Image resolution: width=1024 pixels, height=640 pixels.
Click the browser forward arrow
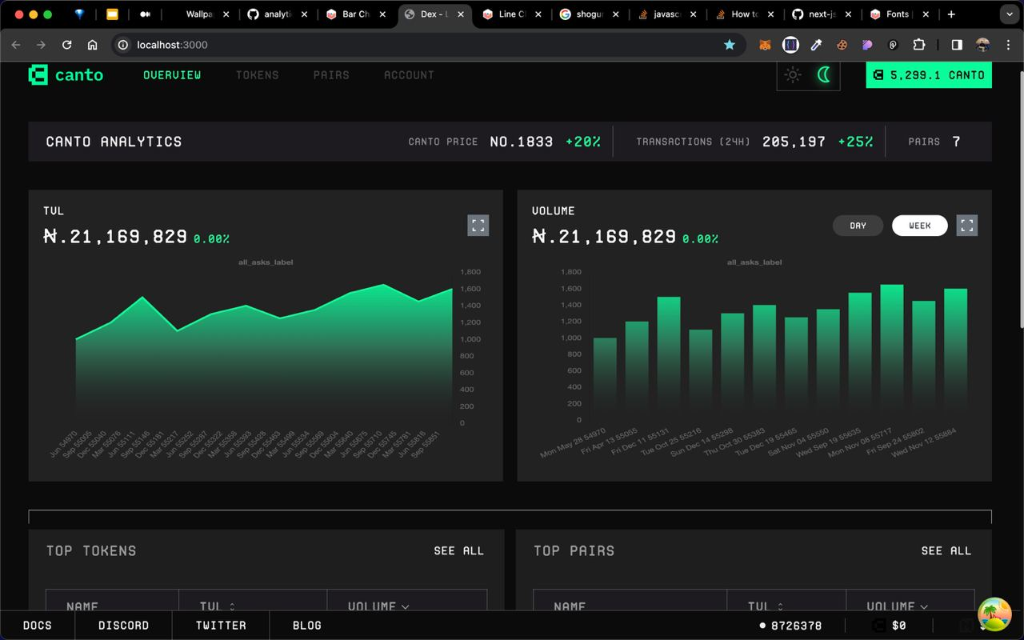[40, 44]
